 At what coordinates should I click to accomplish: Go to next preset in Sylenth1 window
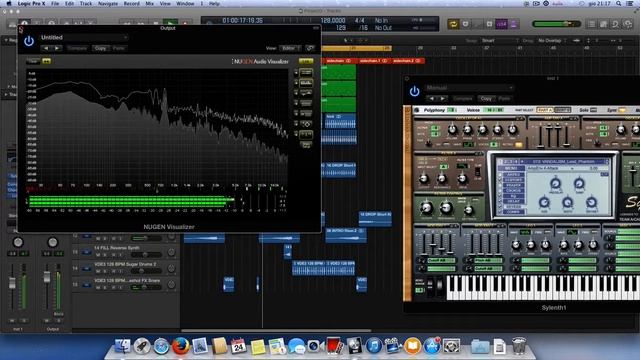(x=443, y=98)
